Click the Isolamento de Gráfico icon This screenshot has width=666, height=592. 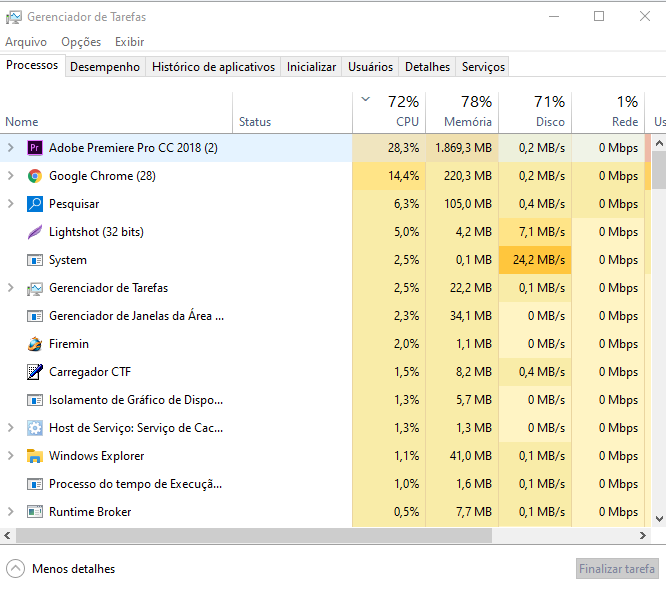pyautogui.click(x=35, y=400)
